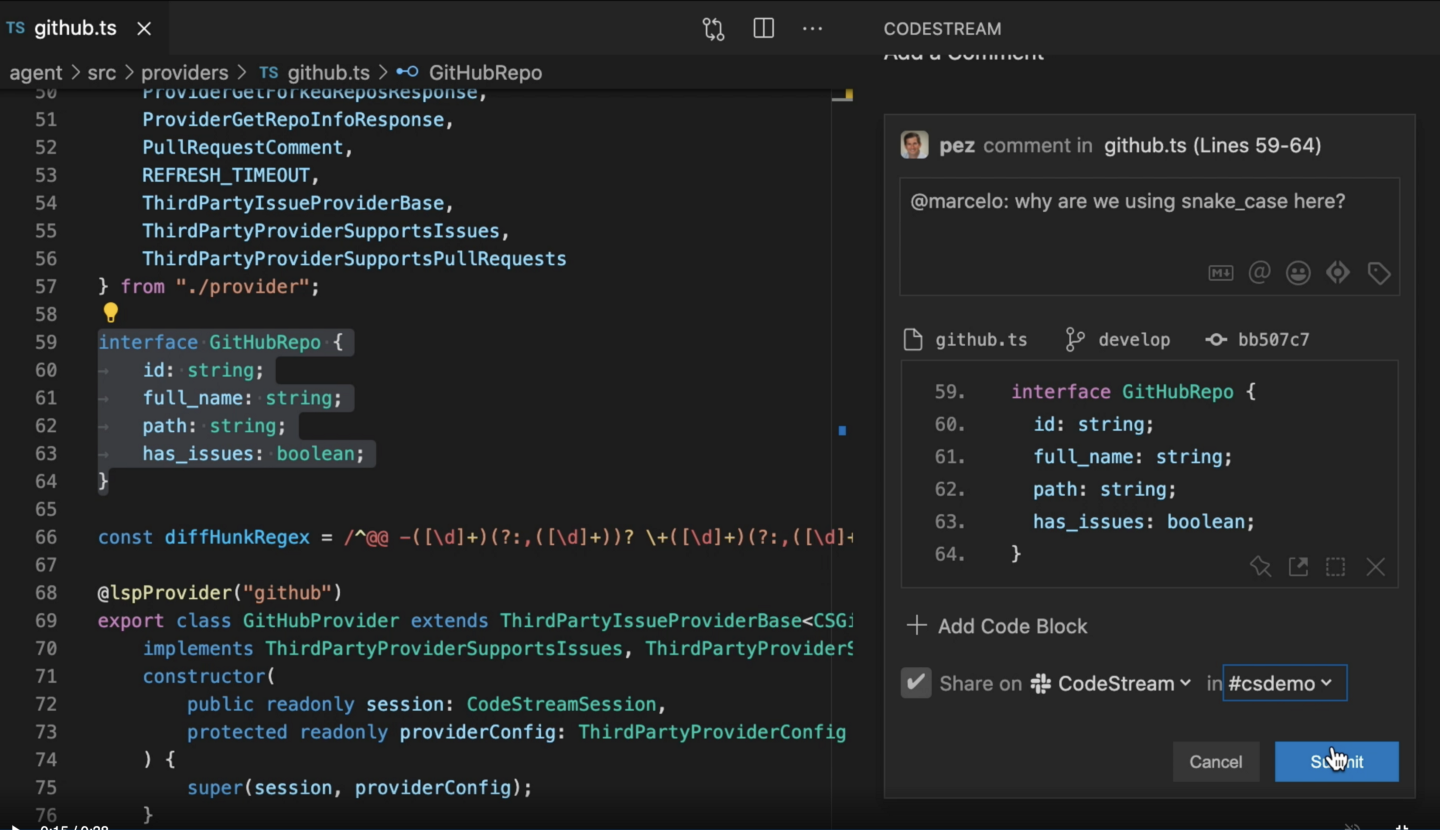Image resolution: width=1440 pixels, height=830 pixels.
Task: Open the editor more actions menu
Action: [812, 28]
